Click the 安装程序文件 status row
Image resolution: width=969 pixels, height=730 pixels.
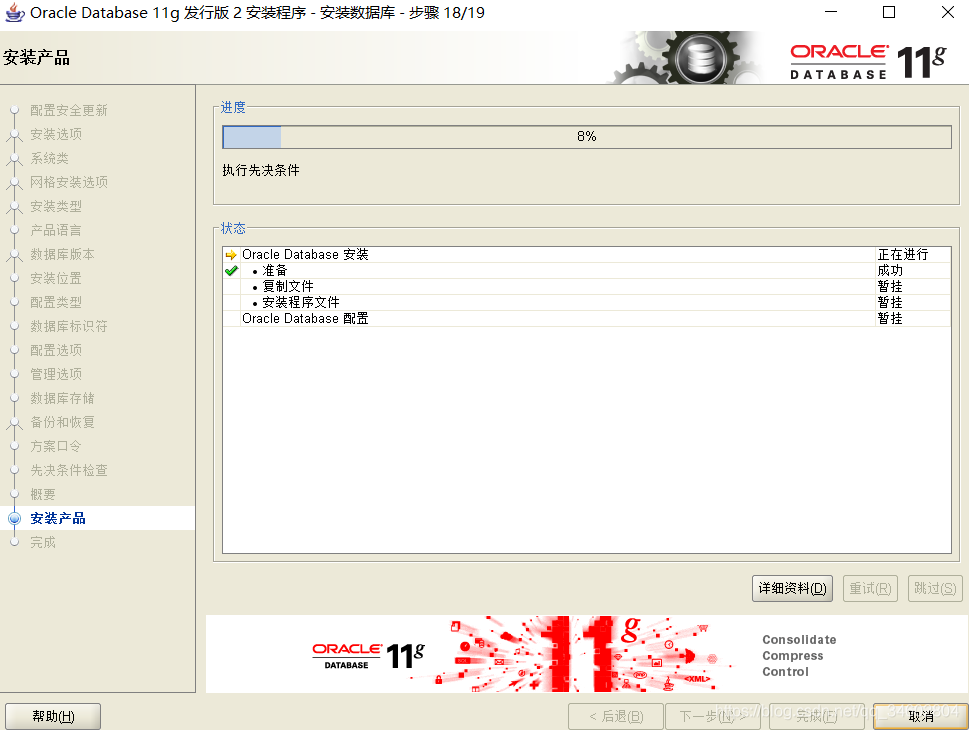(x=586, y=303)
